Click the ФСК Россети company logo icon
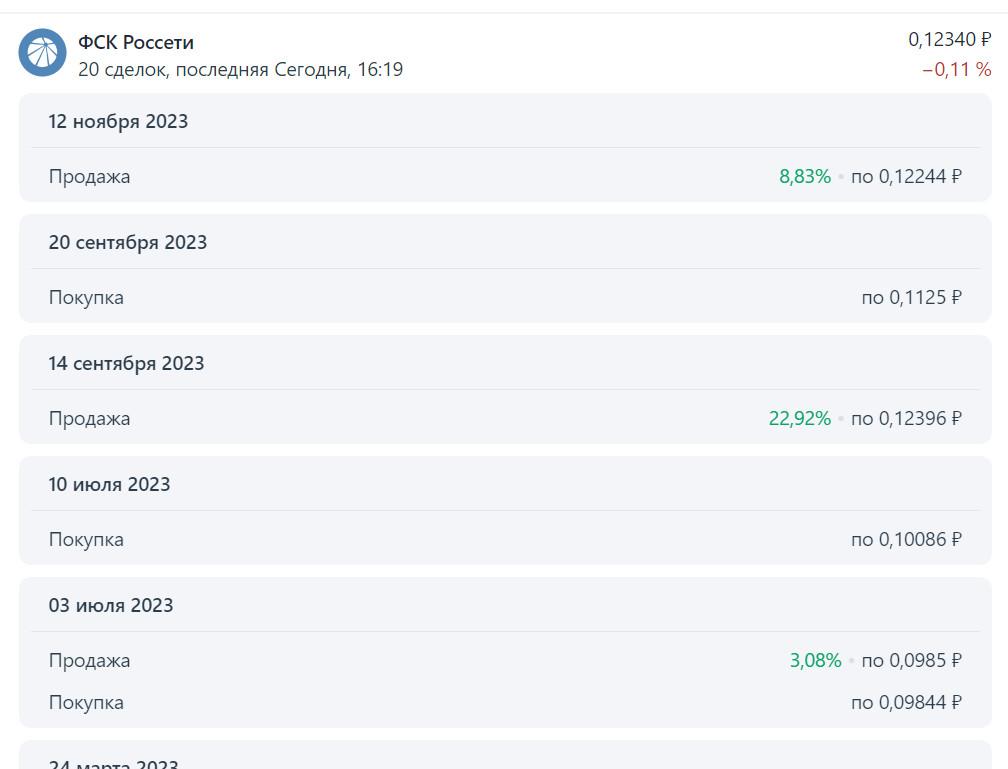 [42, 53]
